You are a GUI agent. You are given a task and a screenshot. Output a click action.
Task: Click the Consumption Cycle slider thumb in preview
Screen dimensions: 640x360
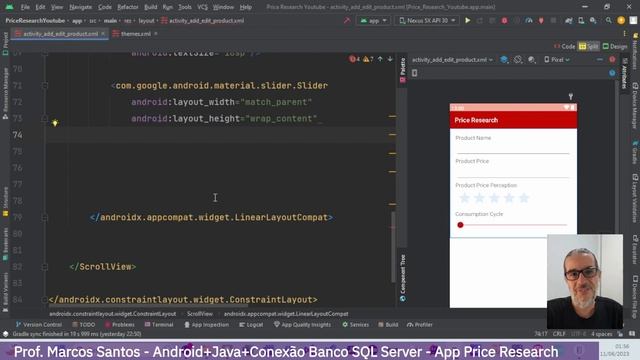tap(460, 225)
